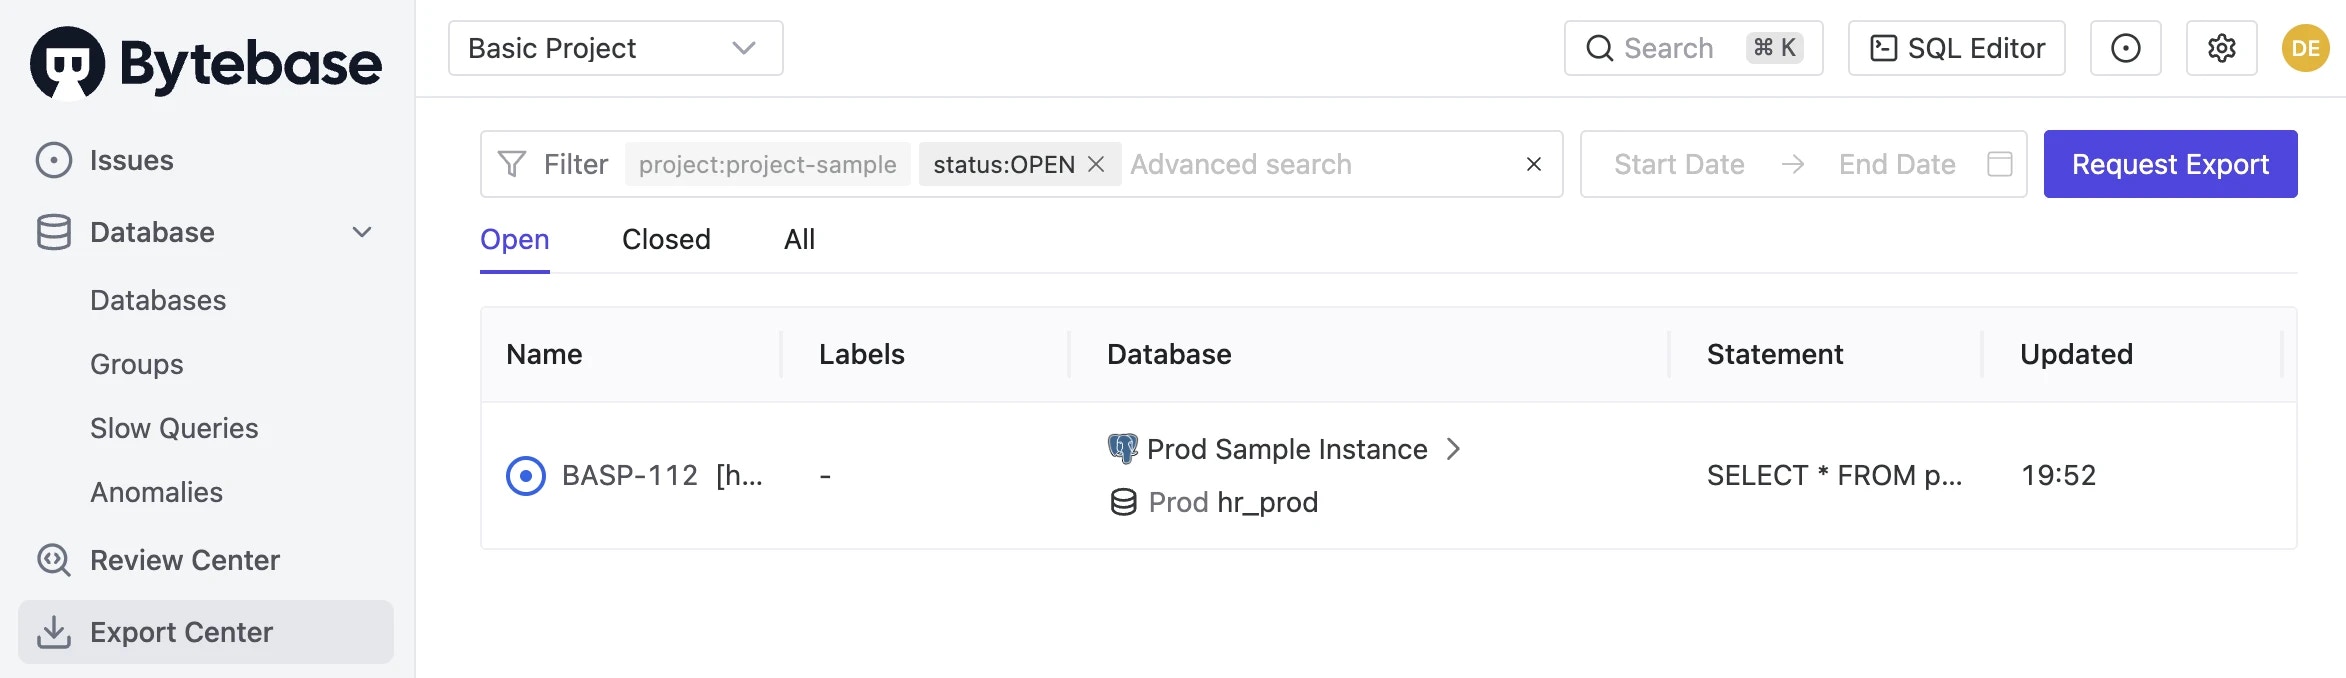Select the Database sidebar icon
This screenshot has width=2346, height=678.
point(53,232)
